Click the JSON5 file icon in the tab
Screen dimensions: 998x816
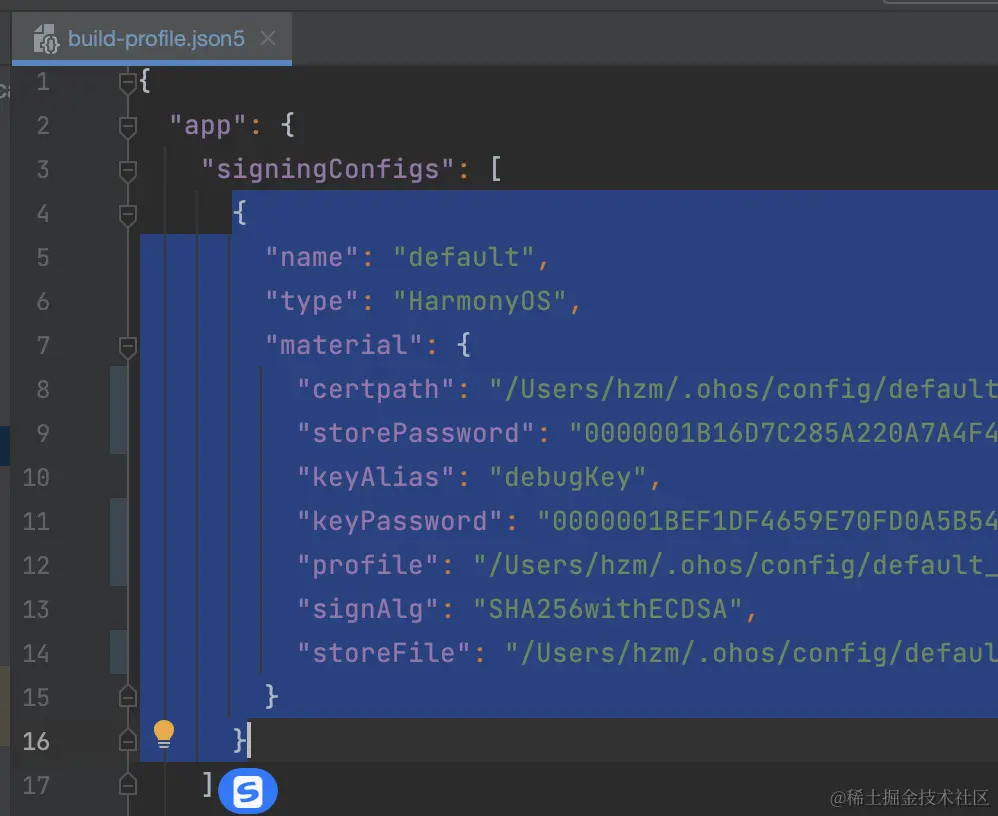[x=46, y=39]
